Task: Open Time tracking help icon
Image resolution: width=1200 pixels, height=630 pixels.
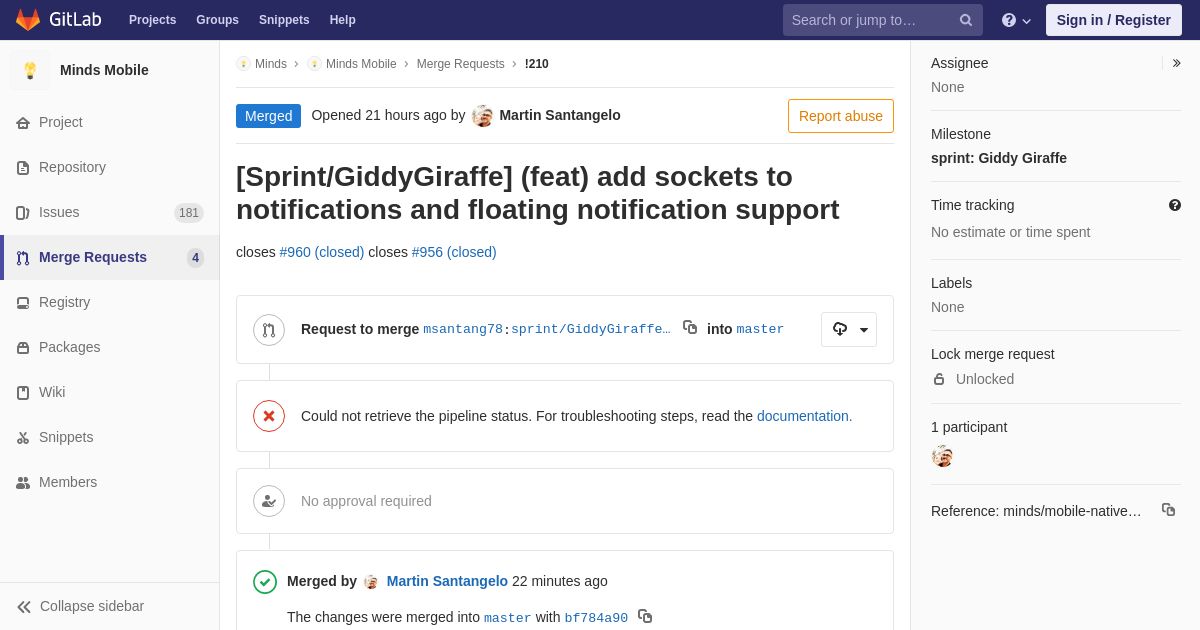Action: (1175, 205)
